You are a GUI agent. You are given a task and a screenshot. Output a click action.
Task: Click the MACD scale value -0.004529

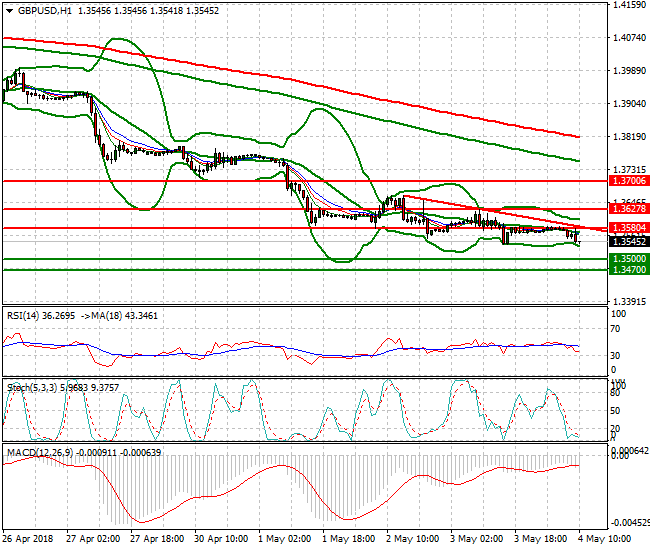[x=628, y=523]
